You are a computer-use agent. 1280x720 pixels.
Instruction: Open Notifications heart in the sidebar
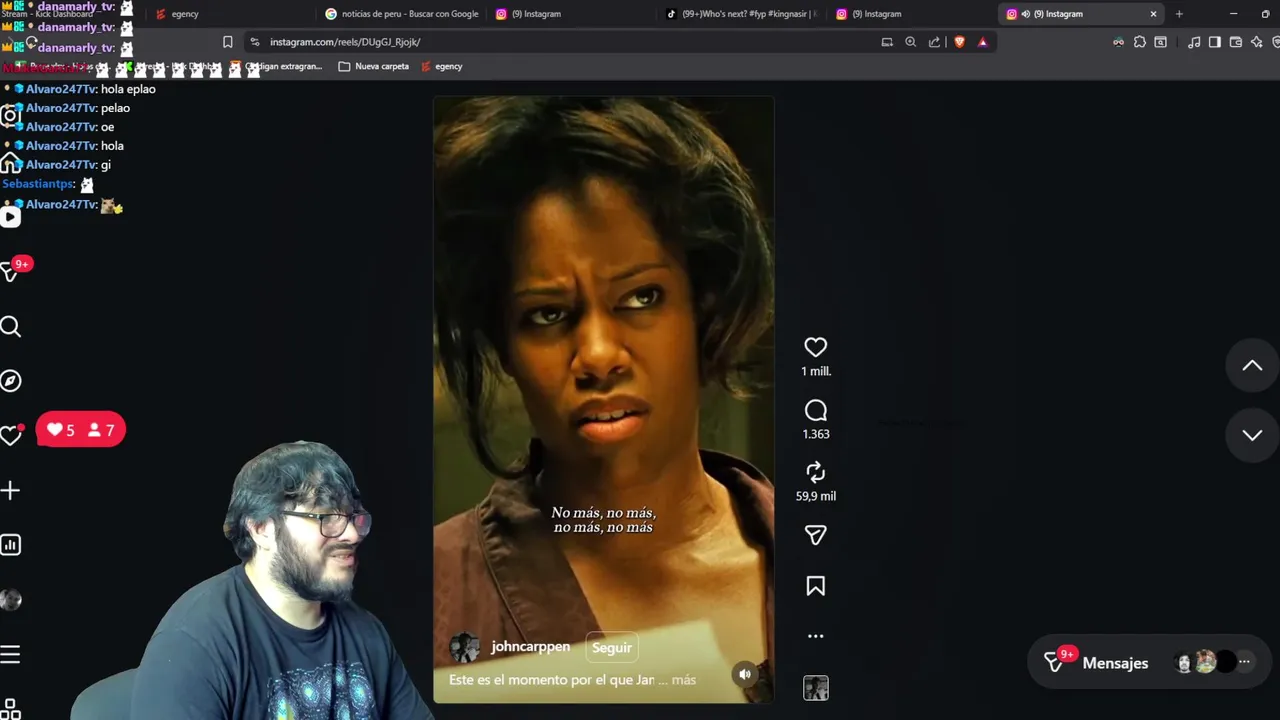point(11,435)
